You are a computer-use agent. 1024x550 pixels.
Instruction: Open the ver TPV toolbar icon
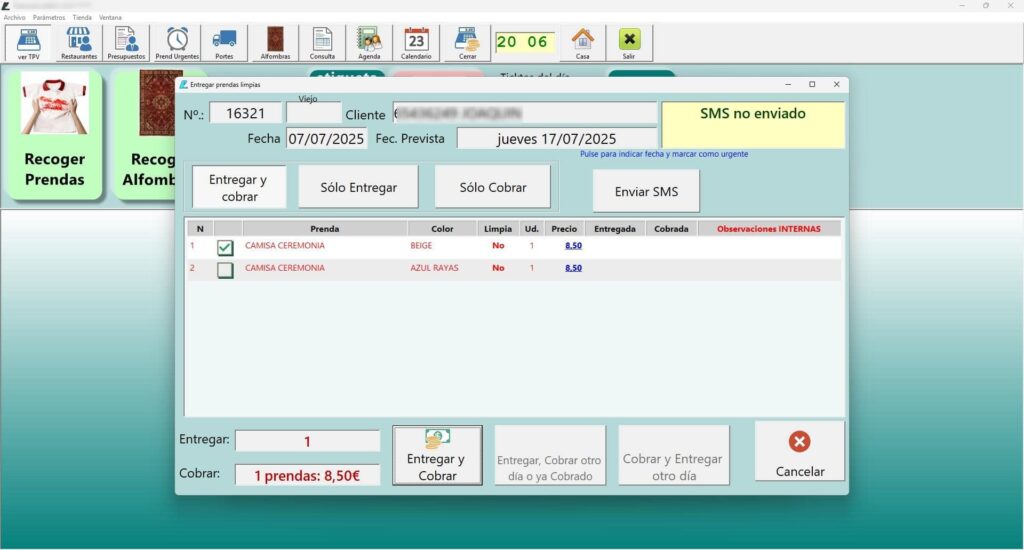point(28,43)
